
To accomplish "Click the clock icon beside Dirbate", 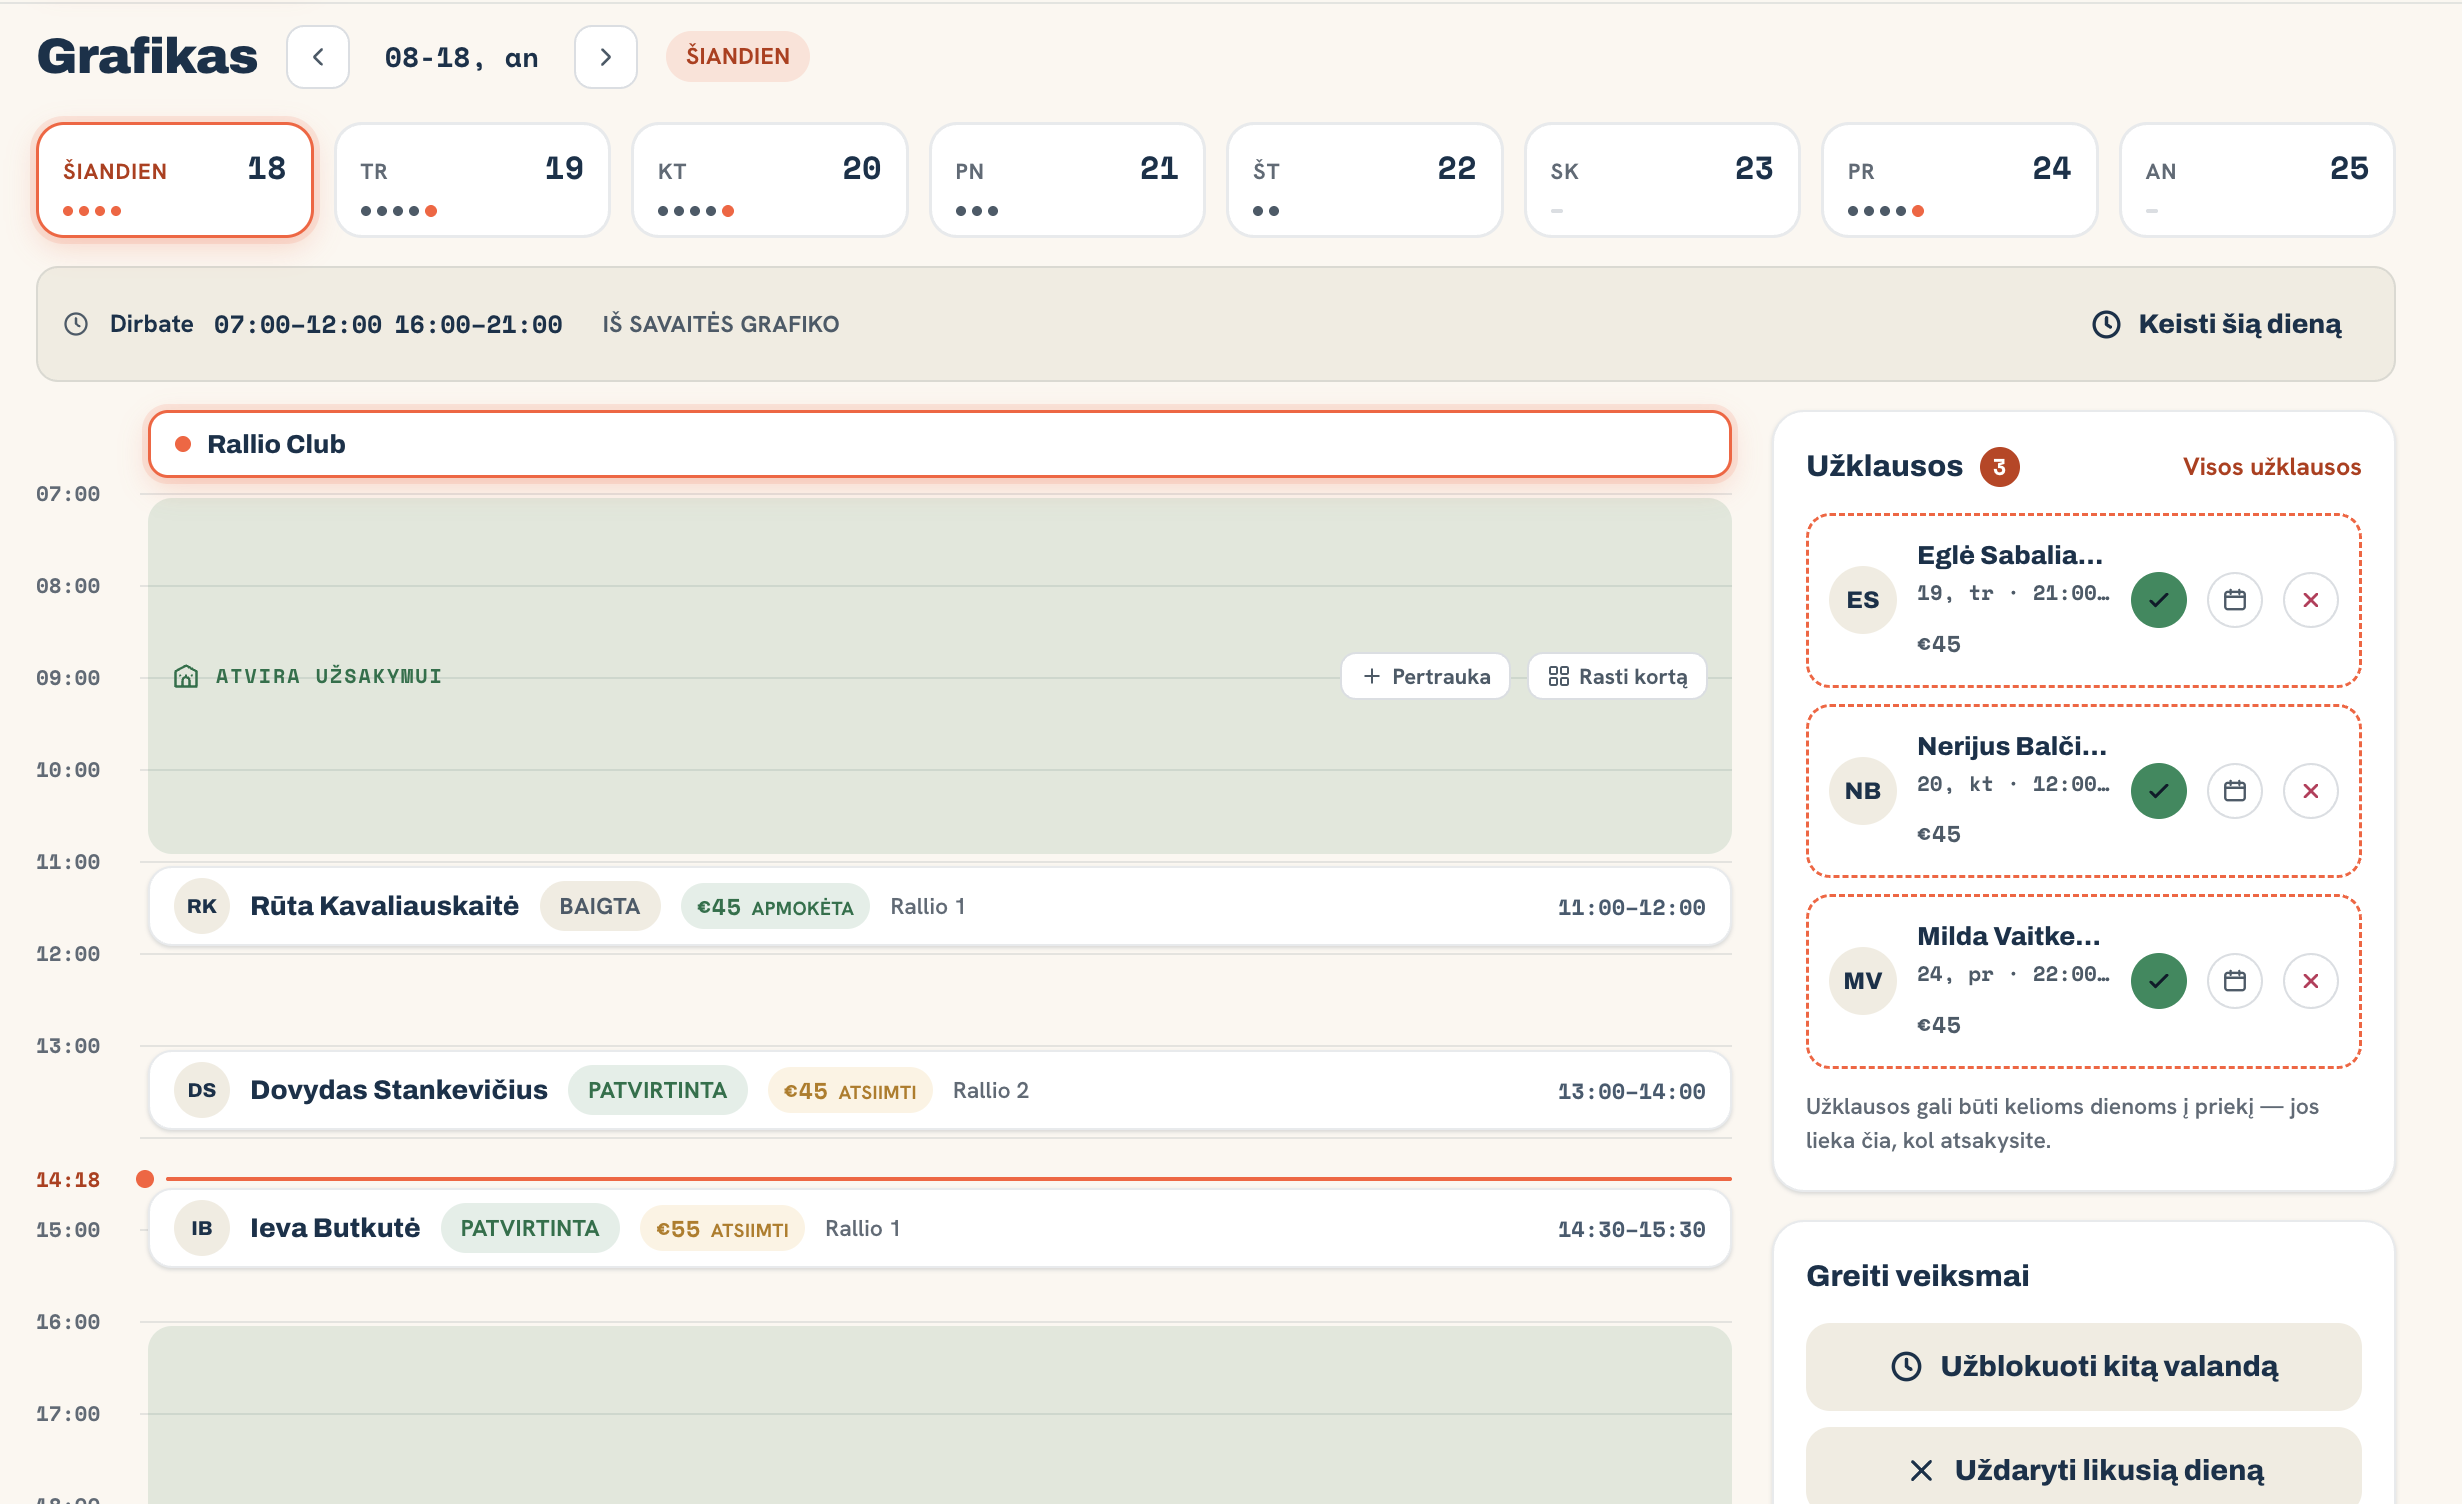I will pyautogui.click(x=76, y=324).
